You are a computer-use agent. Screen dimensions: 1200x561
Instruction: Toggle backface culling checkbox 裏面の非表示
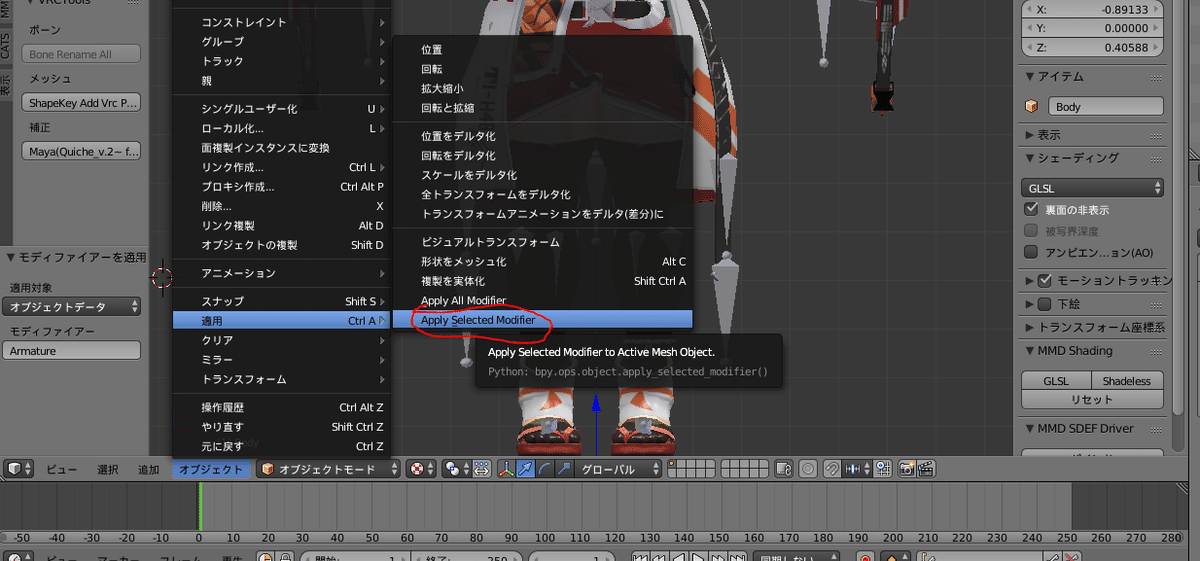coord(1032,210)
